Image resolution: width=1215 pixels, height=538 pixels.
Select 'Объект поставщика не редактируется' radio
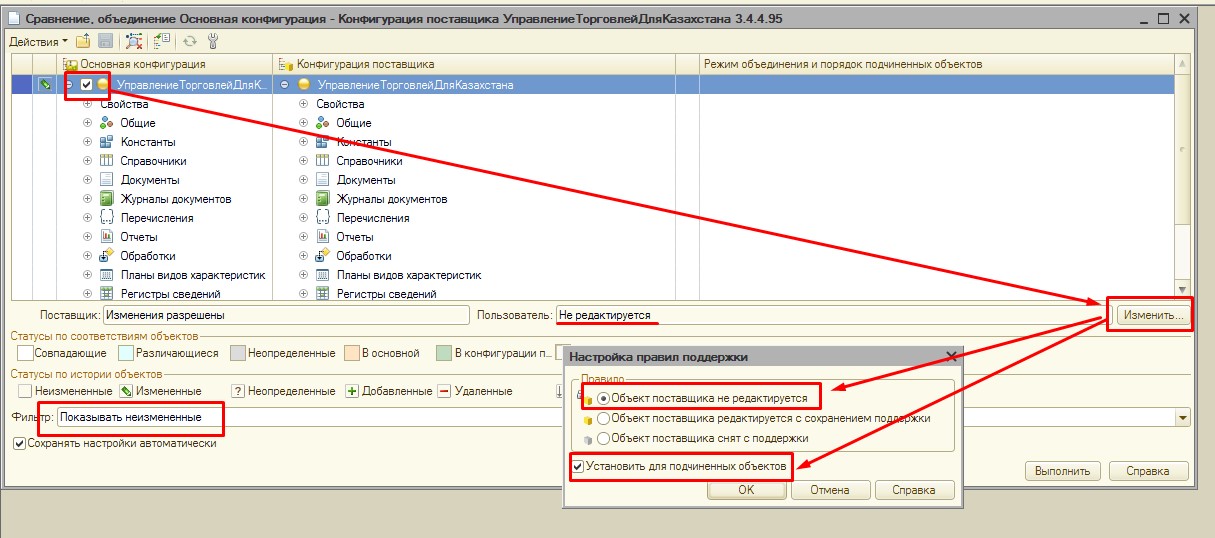click(x=602, y=398)
